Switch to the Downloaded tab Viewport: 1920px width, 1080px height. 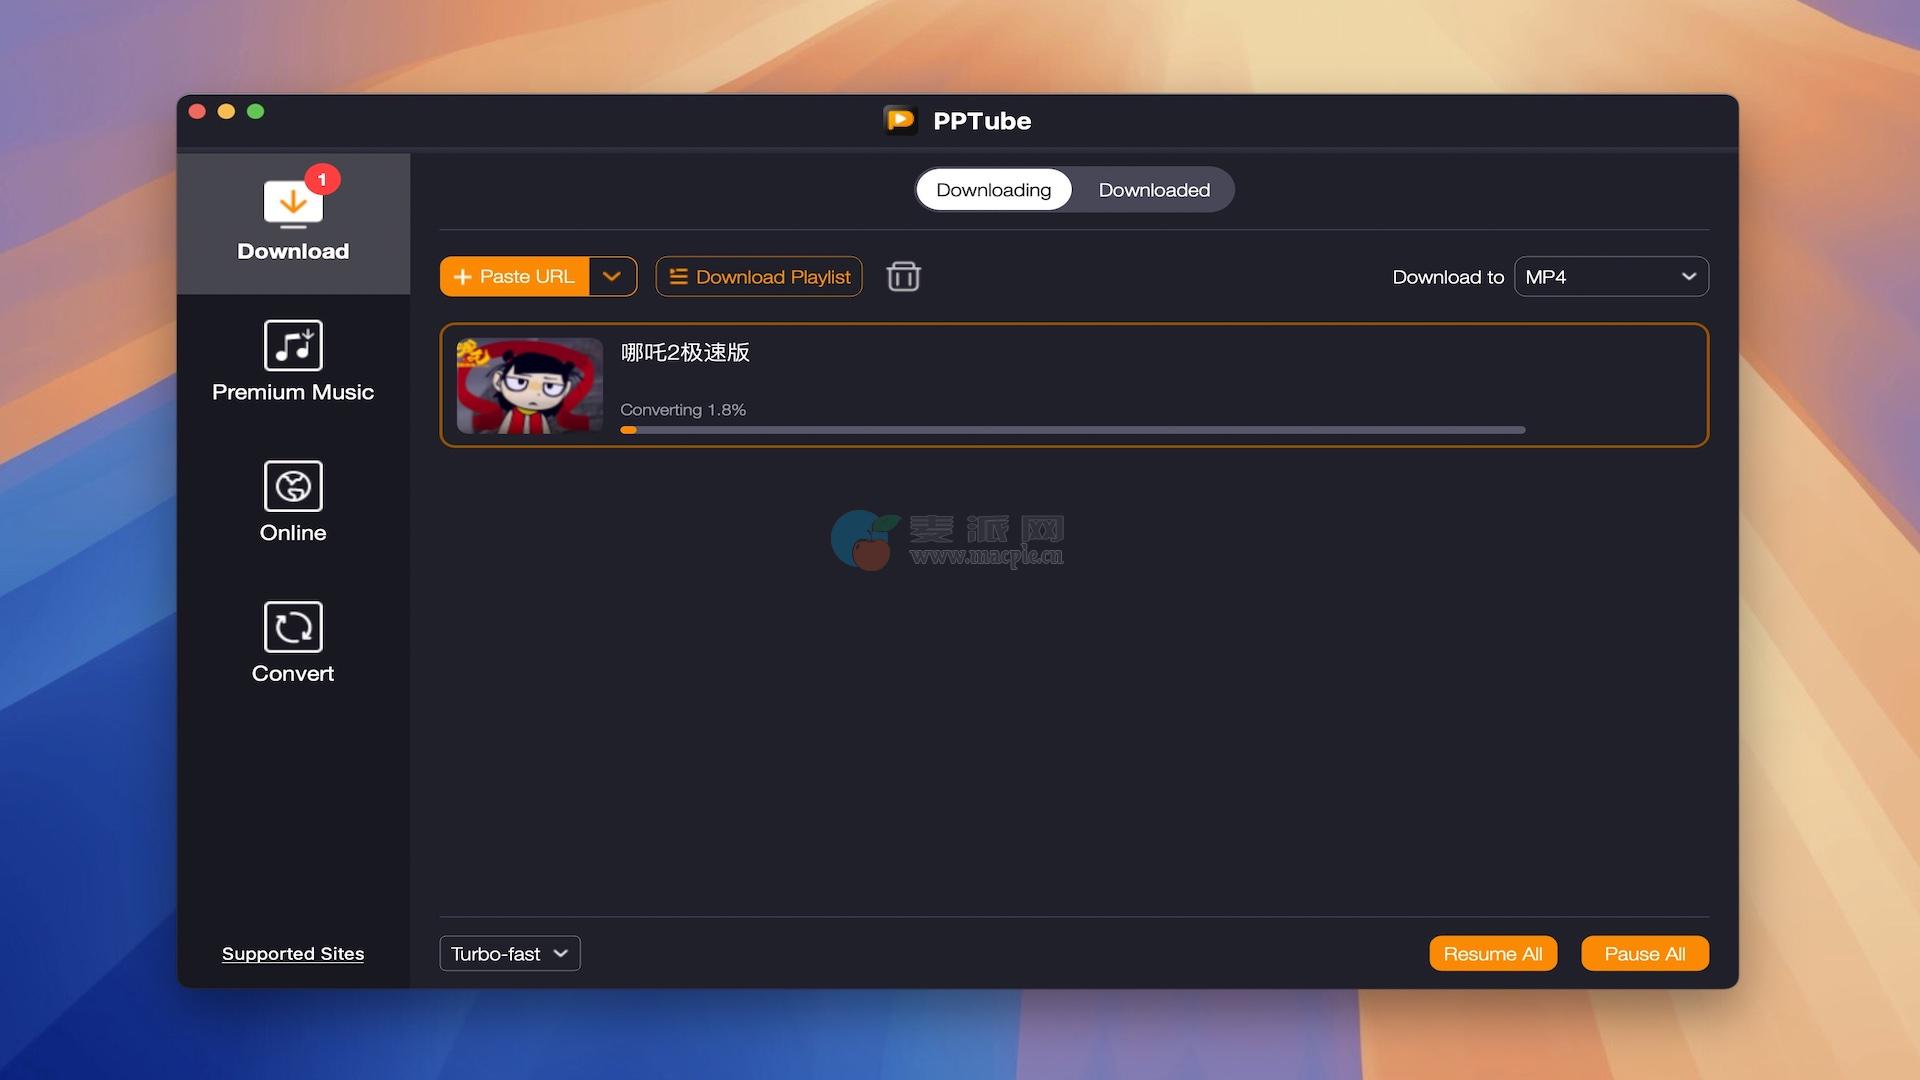point(1154,190)
